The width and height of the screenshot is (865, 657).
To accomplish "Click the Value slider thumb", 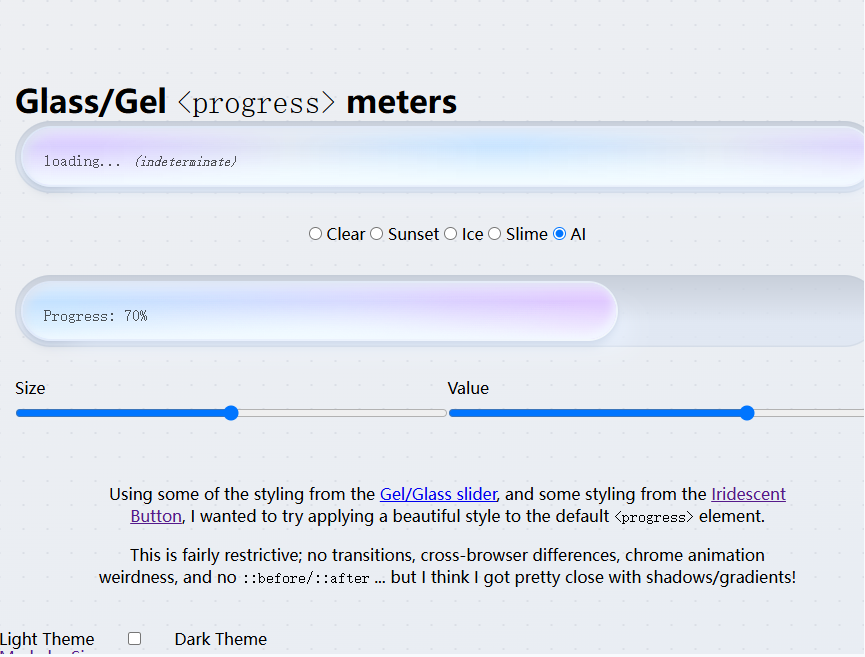I will 747,413.
